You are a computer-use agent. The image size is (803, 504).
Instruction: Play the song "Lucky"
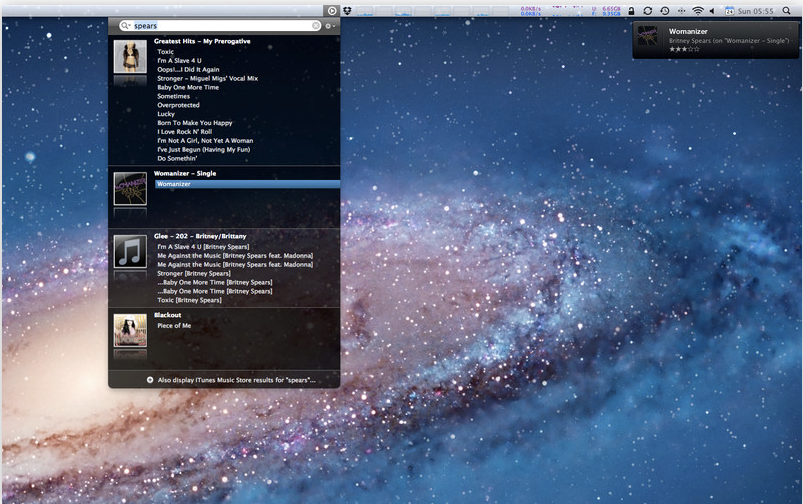[x=166, y=114]
